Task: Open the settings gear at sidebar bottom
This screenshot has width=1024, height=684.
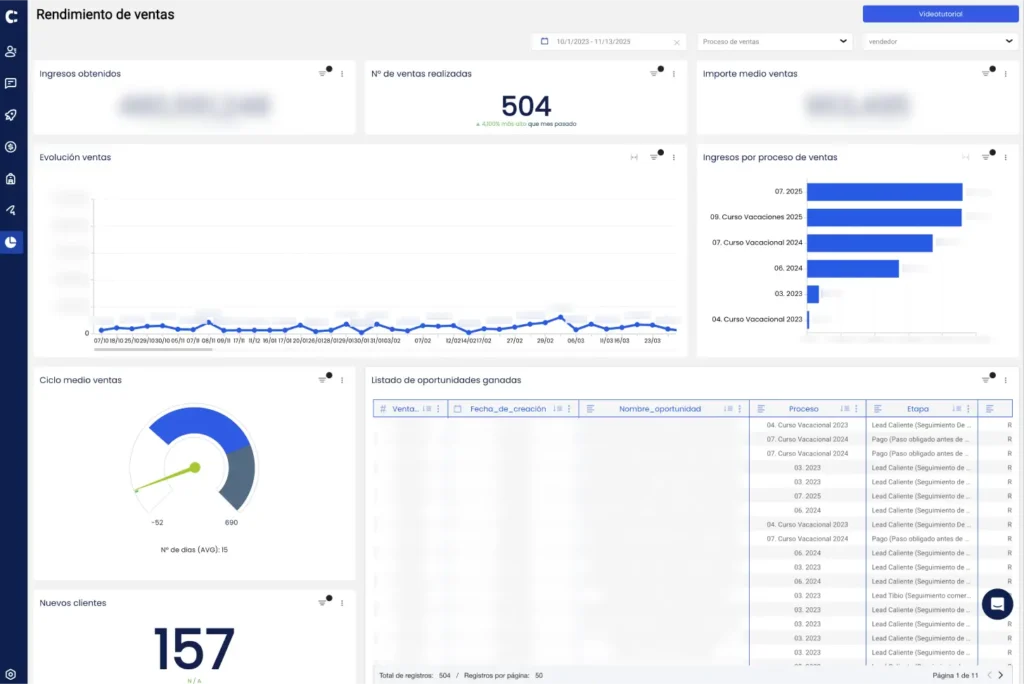Action: [x=11, y=675]
